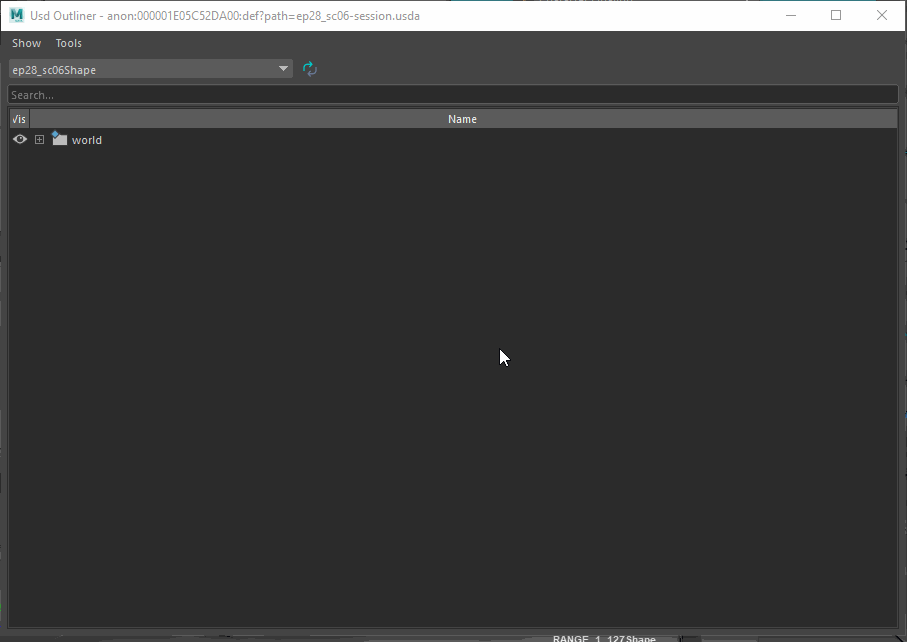Click the Vis column header
Screen dimensions: 907x642
(x=19, y=119)
